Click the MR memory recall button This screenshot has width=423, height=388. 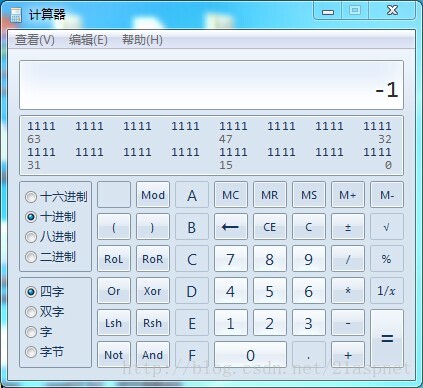(270, 195)
